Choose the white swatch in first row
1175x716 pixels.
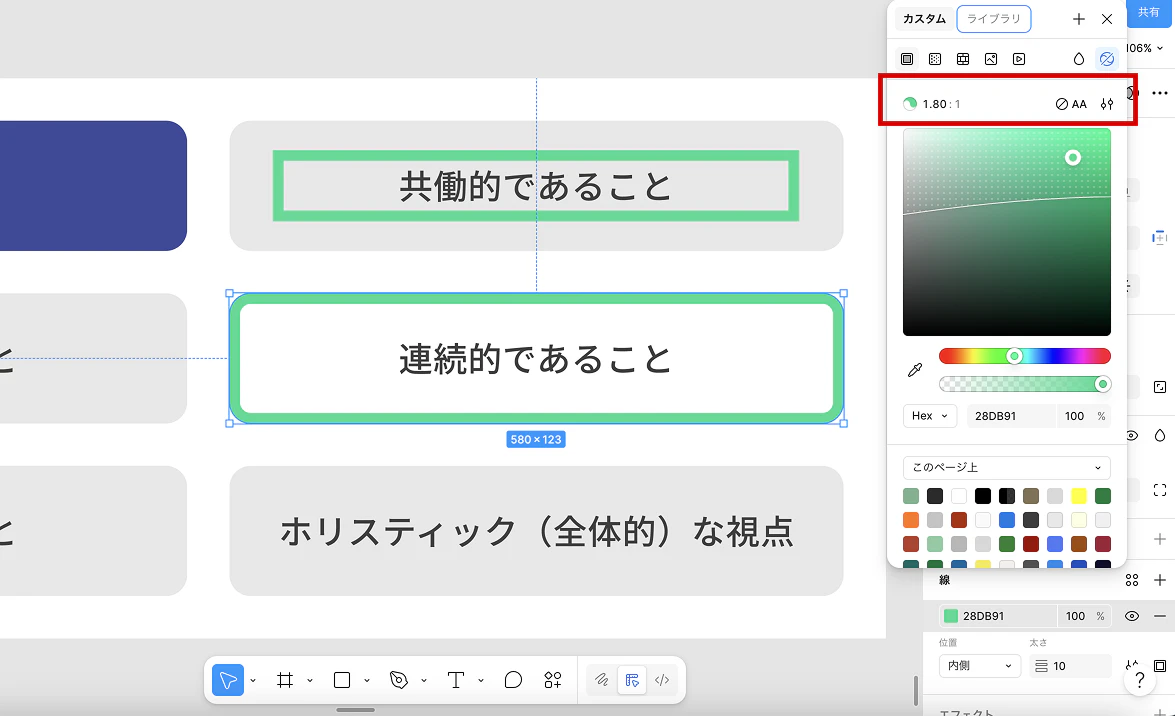(x=958, y=496)
